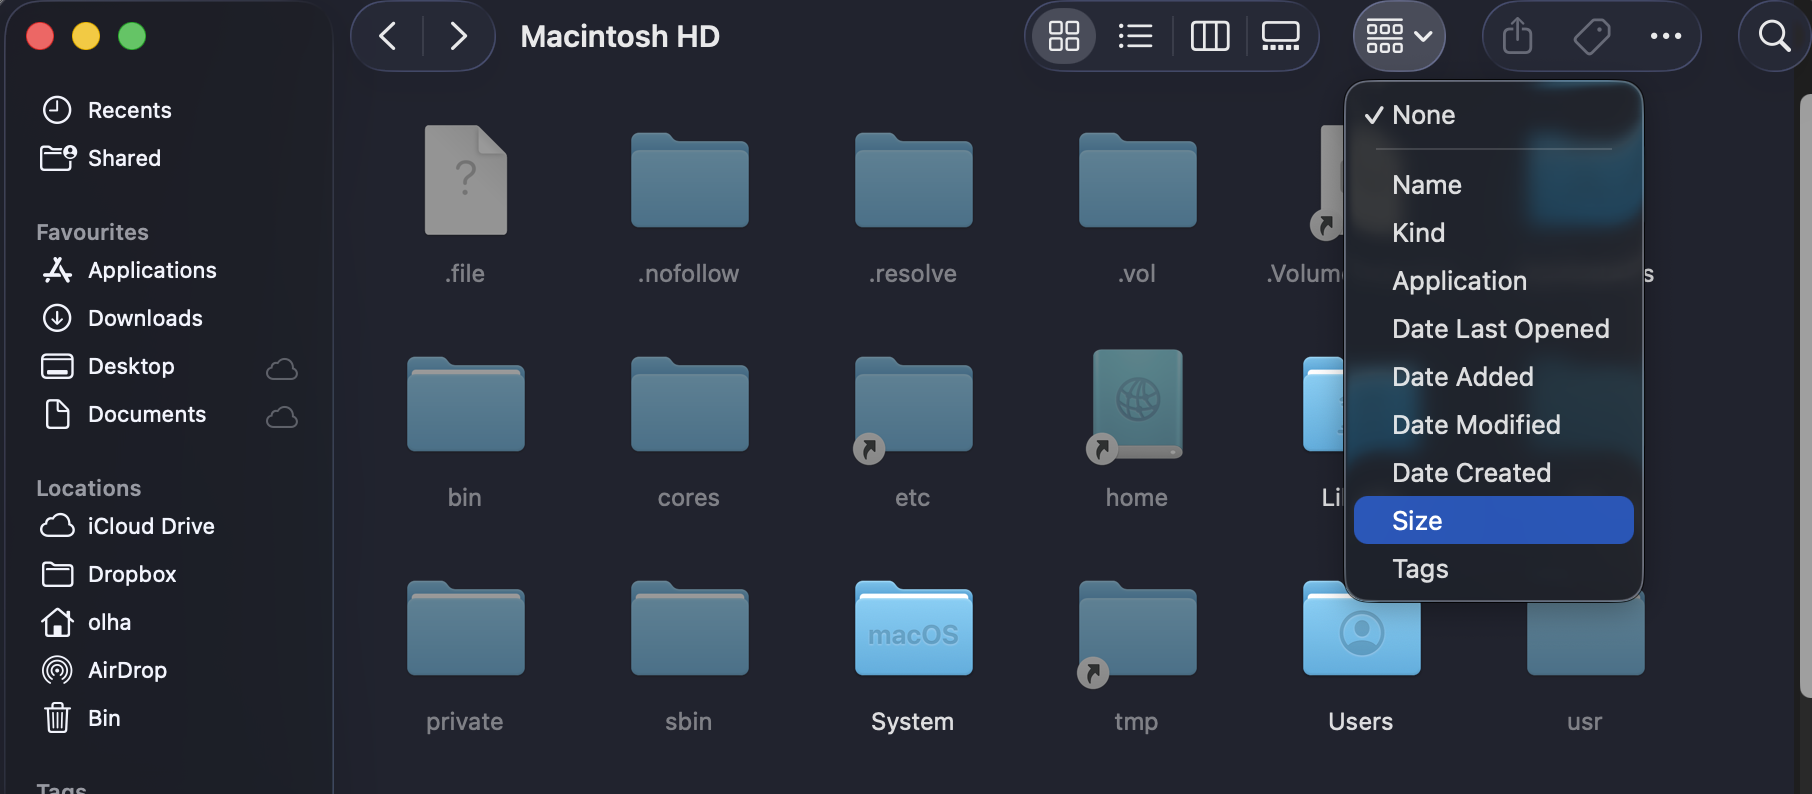The height and width of the screenshot is (794, 1812).
Task: Open Dropbox in the sidebar
Action: [x=170, y=574]
